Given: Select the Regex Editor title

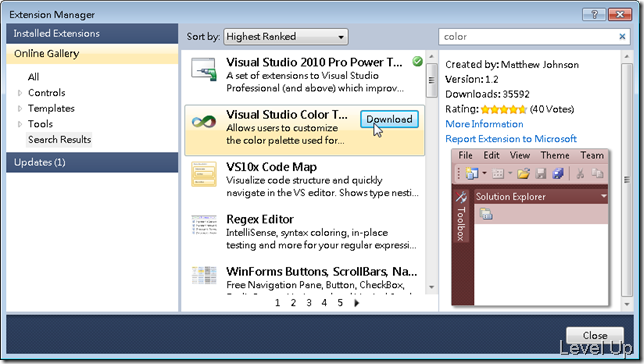Looking at the screenshot, I should (x=260, y=219).
